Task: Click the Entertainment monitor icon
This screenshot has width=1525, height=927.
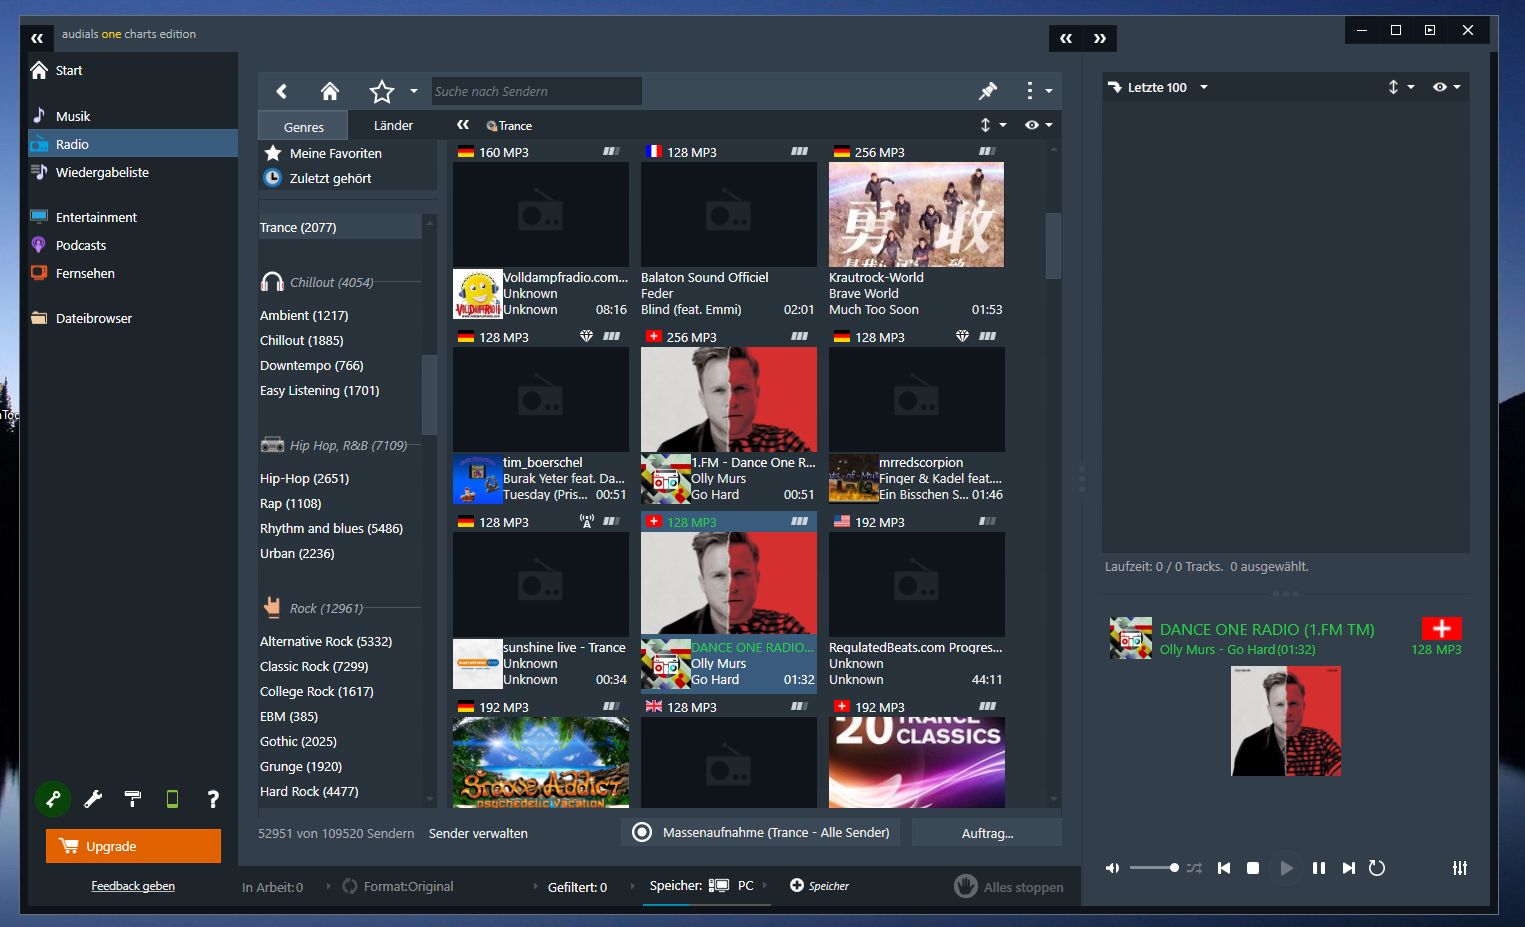Action: [x=39, y=217]
